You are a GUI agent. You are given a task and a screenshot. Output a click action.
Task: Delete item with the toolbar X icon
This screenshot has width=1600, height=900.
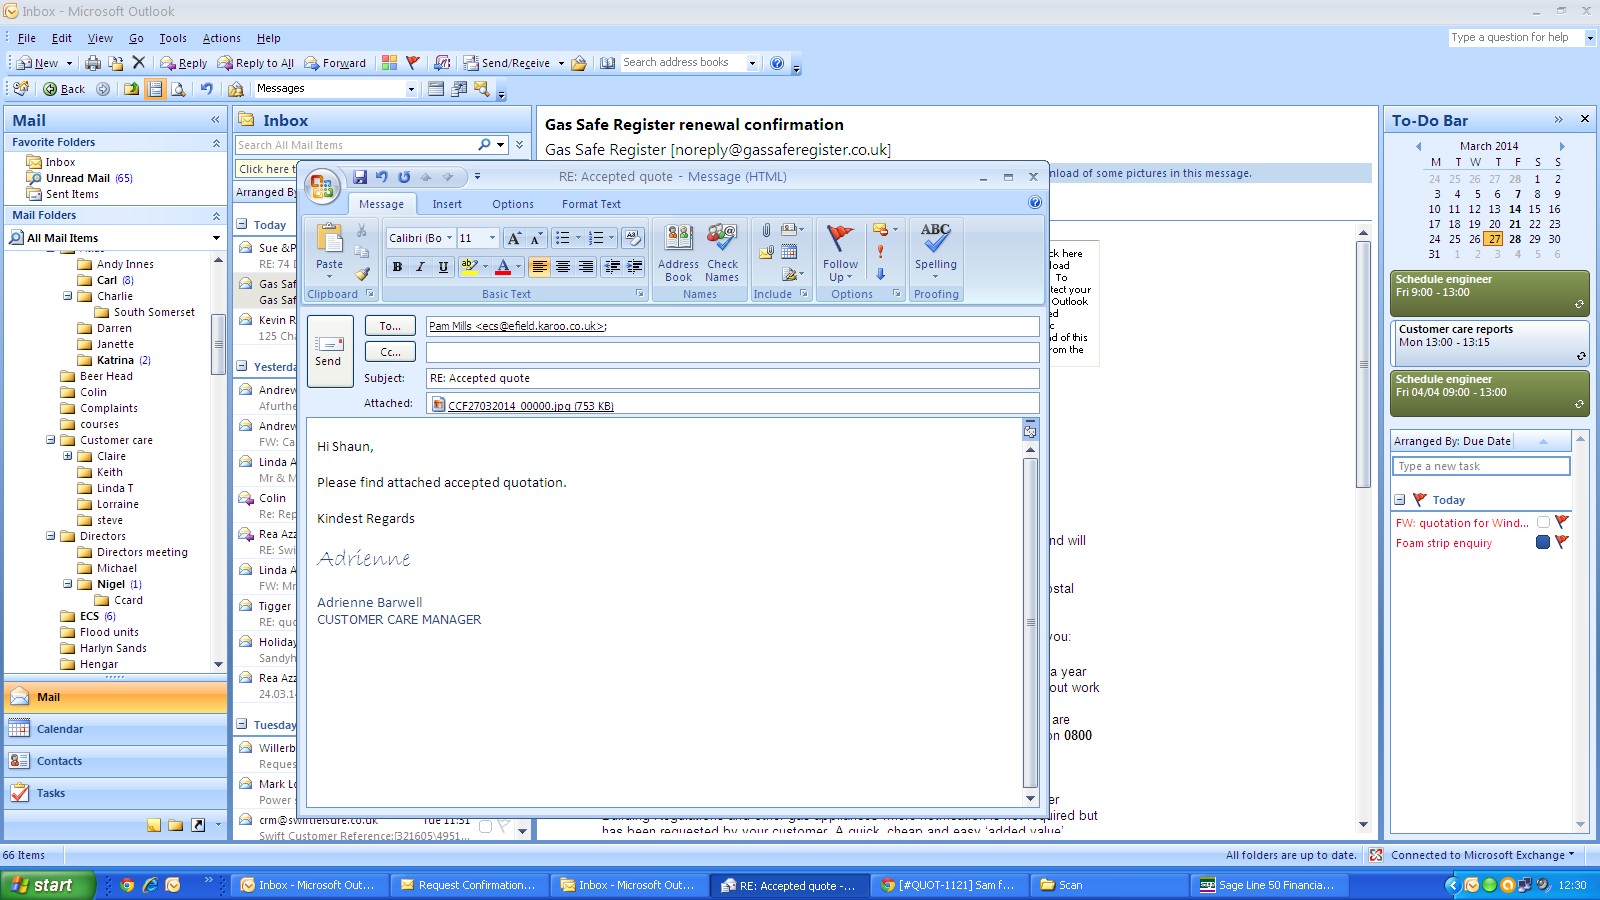139,63
